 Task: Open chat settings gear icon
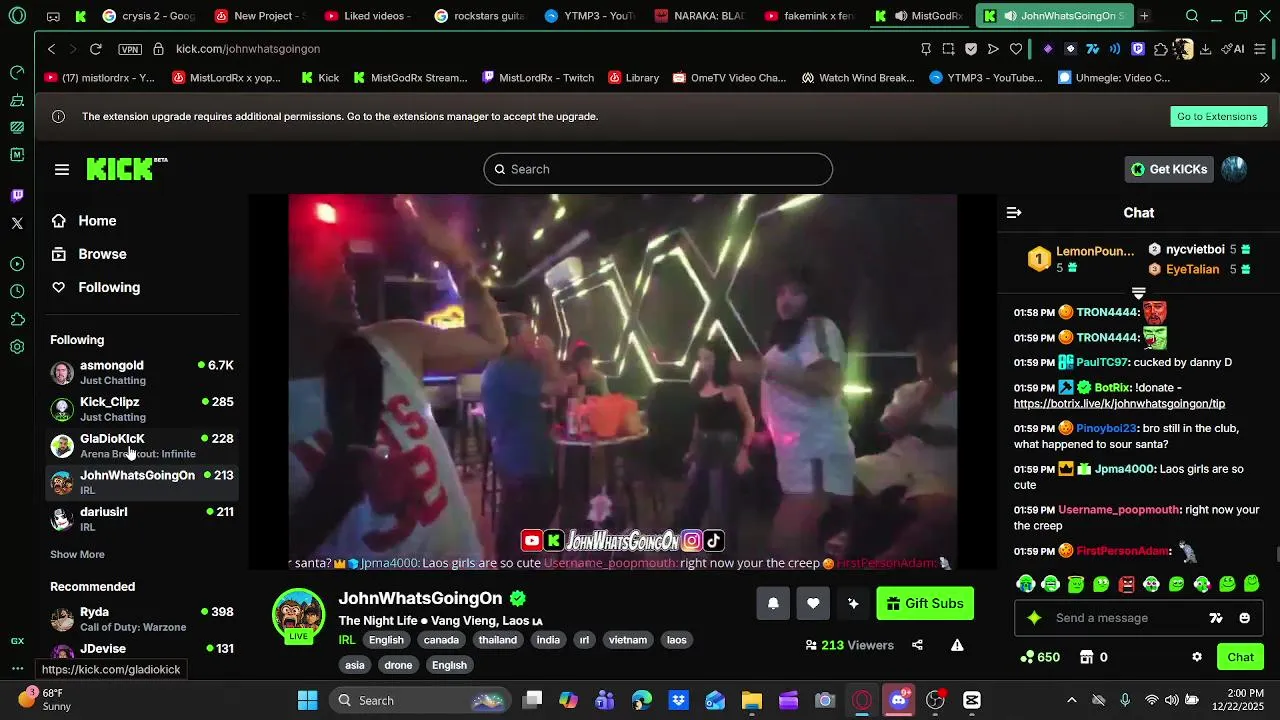point(1197,657)
